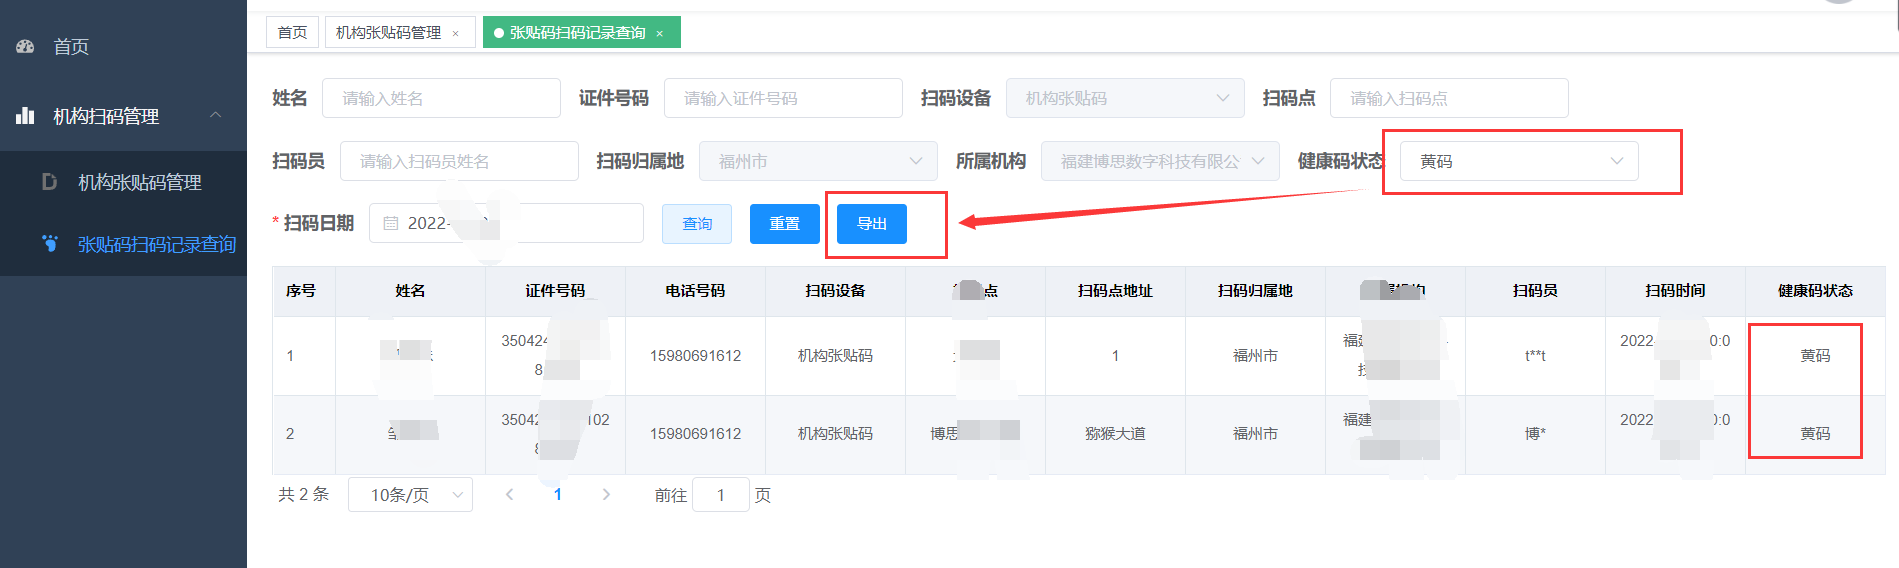Viewport: 1899px width, 568px height.
Task: Click the D icon beside 机构张贴码管理
Action: tap(49, 182)
